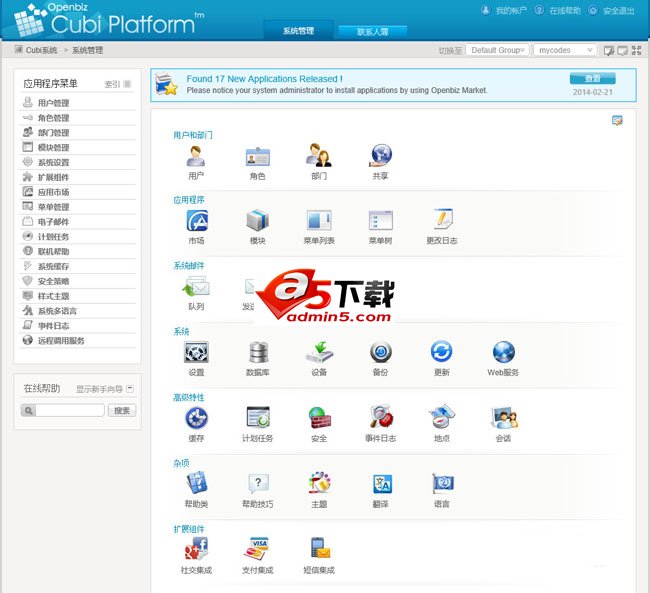Open the 社交集成 social integration icon
Screen dimensions: 650x593
196,549
